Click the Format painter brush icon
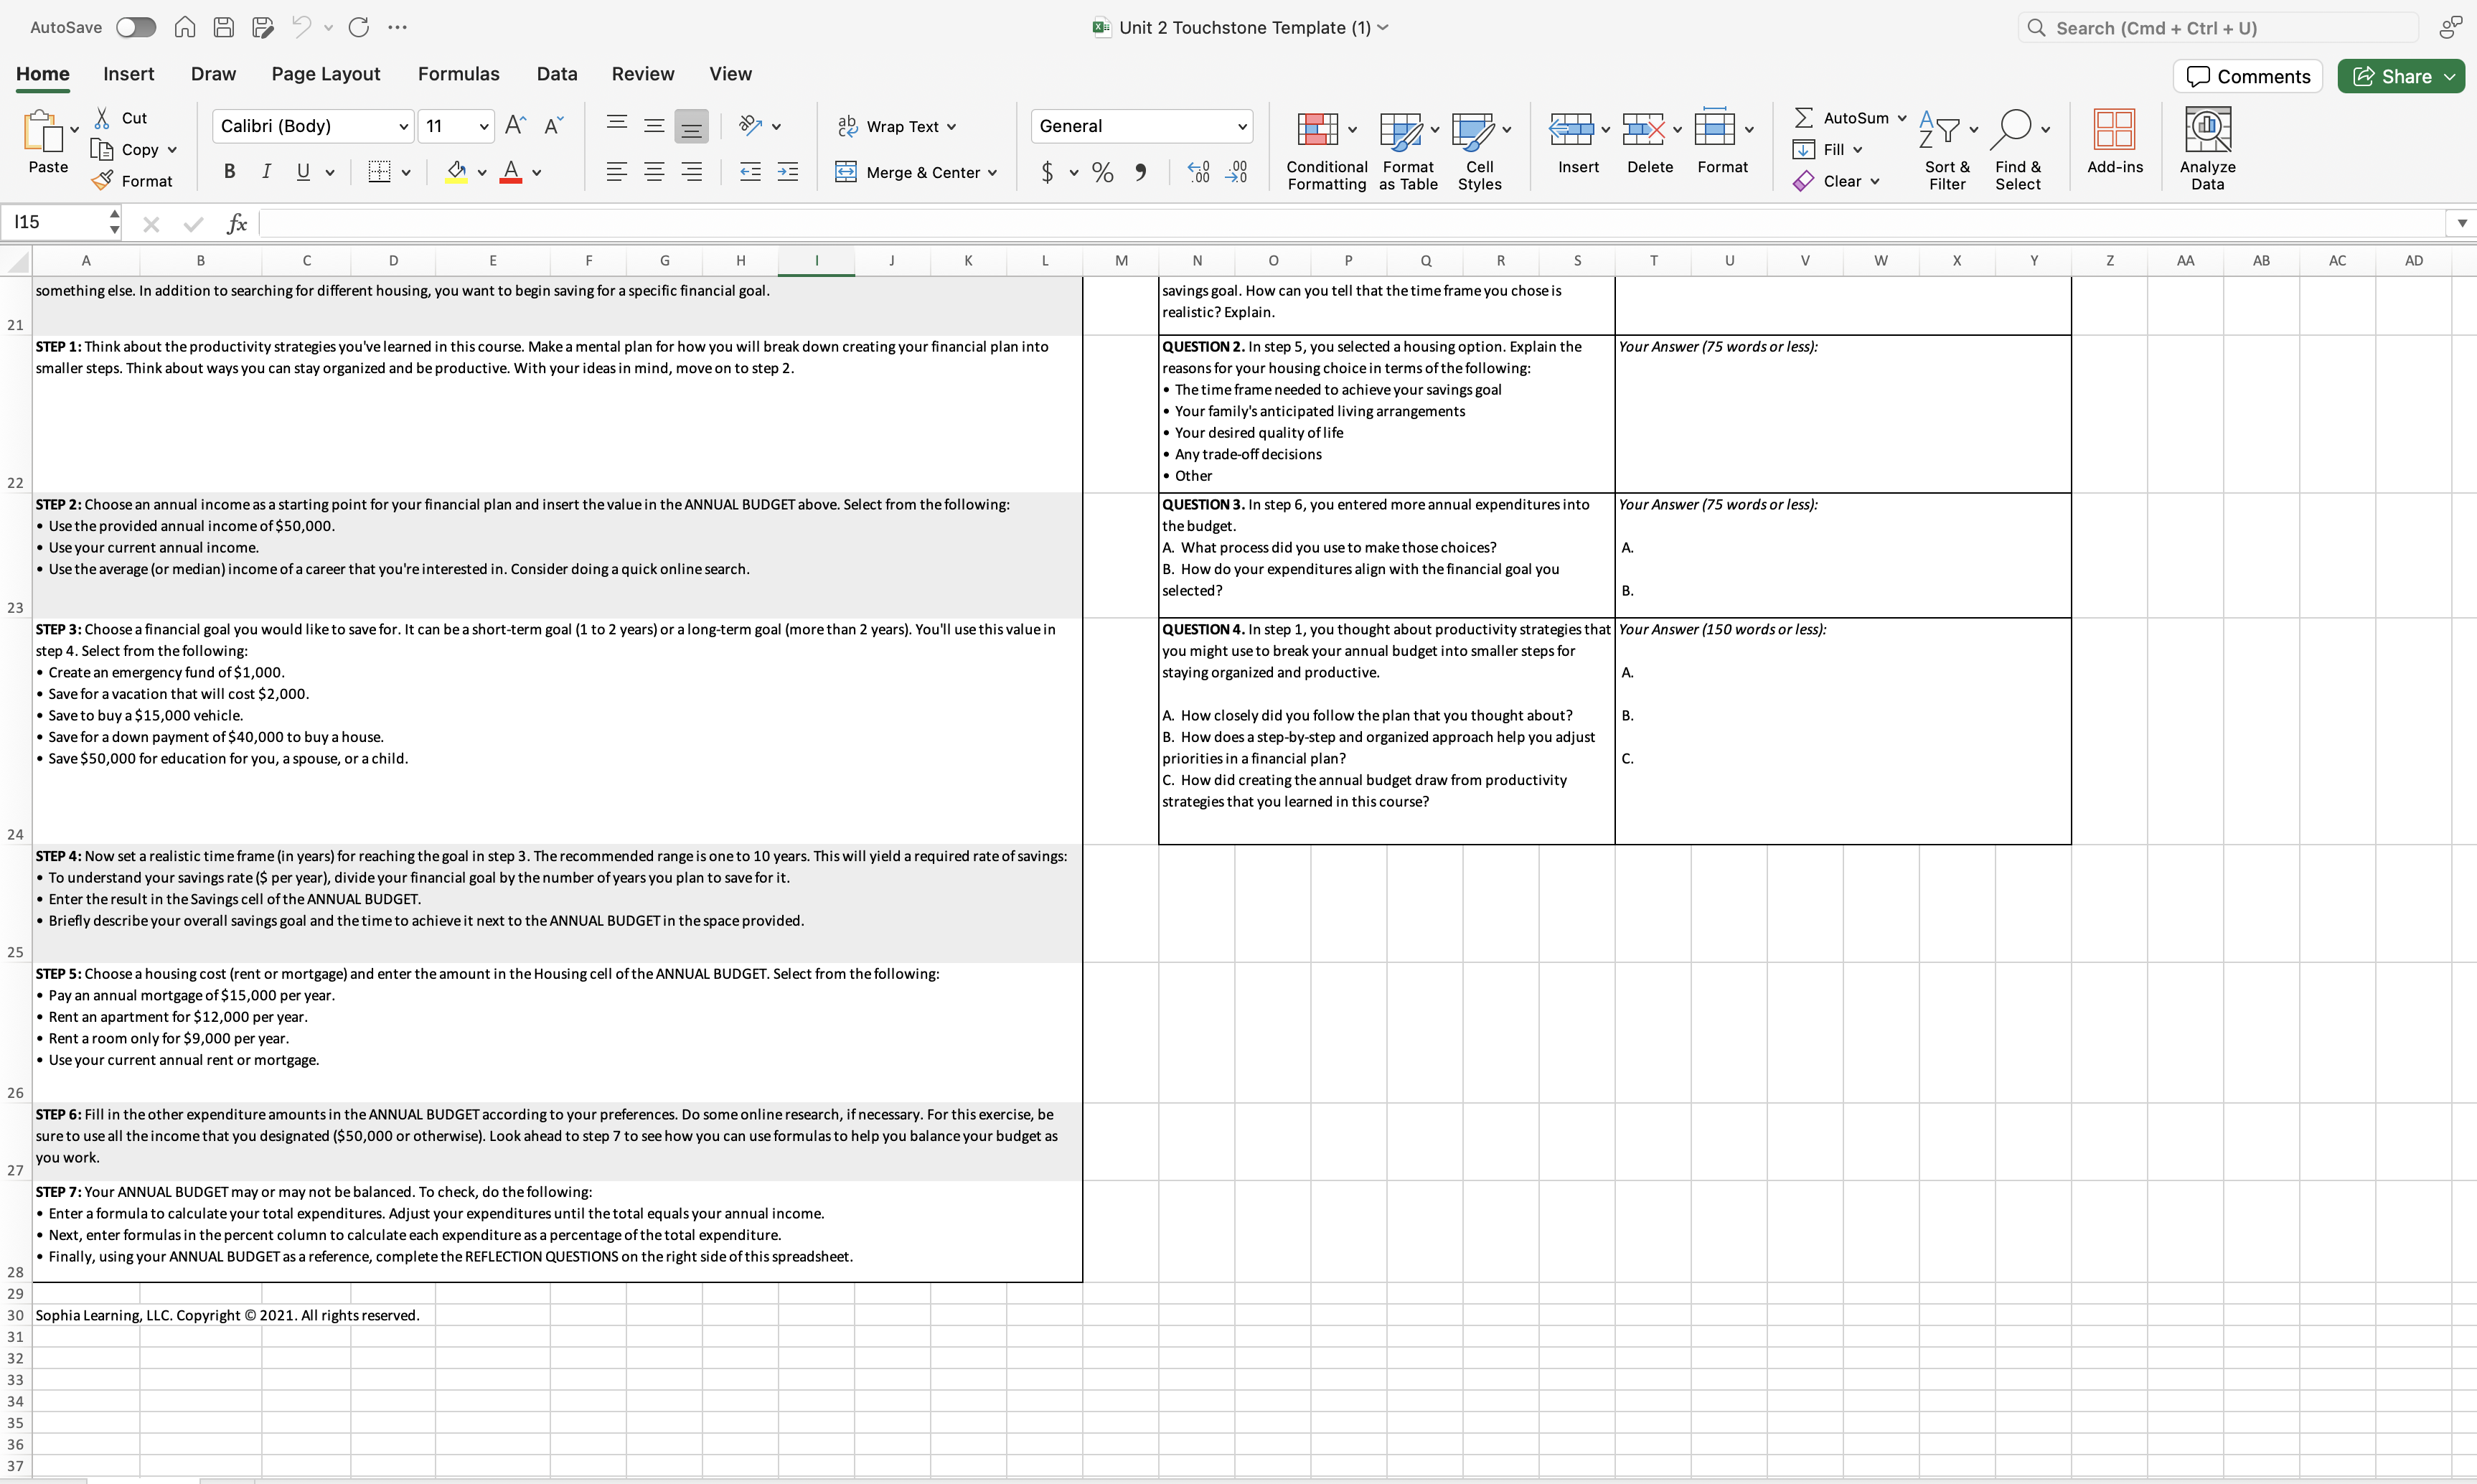2477x1484 pixels. point(102,181)
